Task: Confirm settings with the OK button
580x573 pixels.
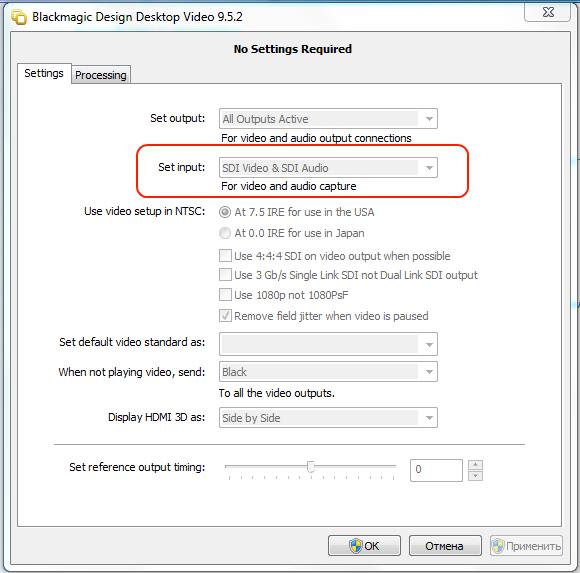Action: click(364, 546)
